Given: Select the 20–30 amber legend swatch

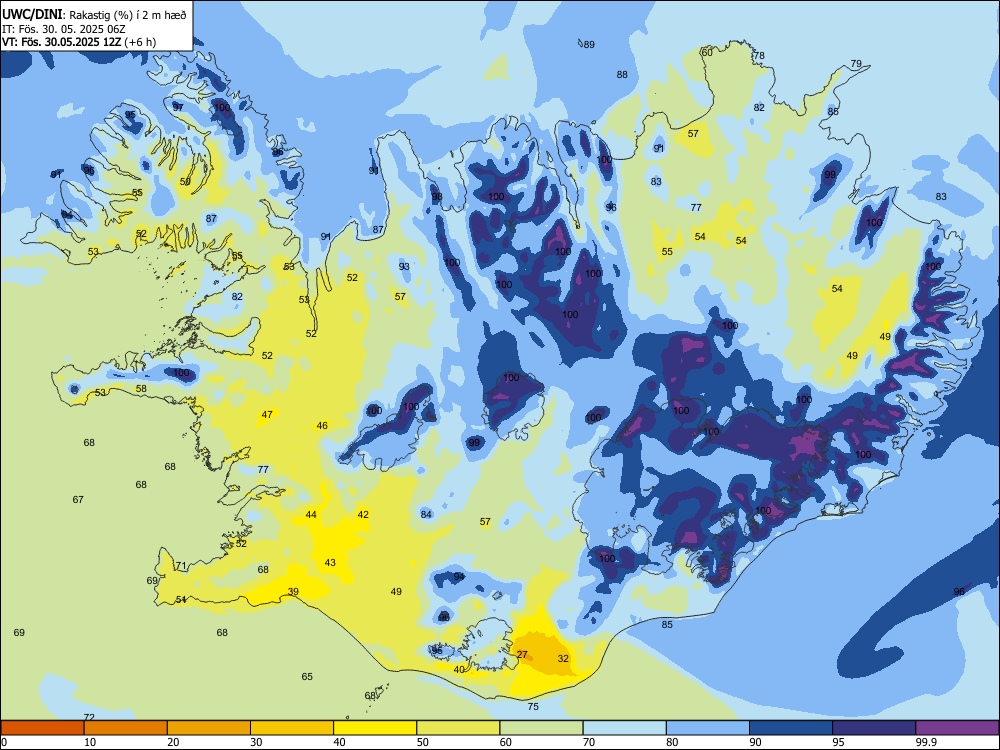Looking at the screenshot, I should point(209,728).
